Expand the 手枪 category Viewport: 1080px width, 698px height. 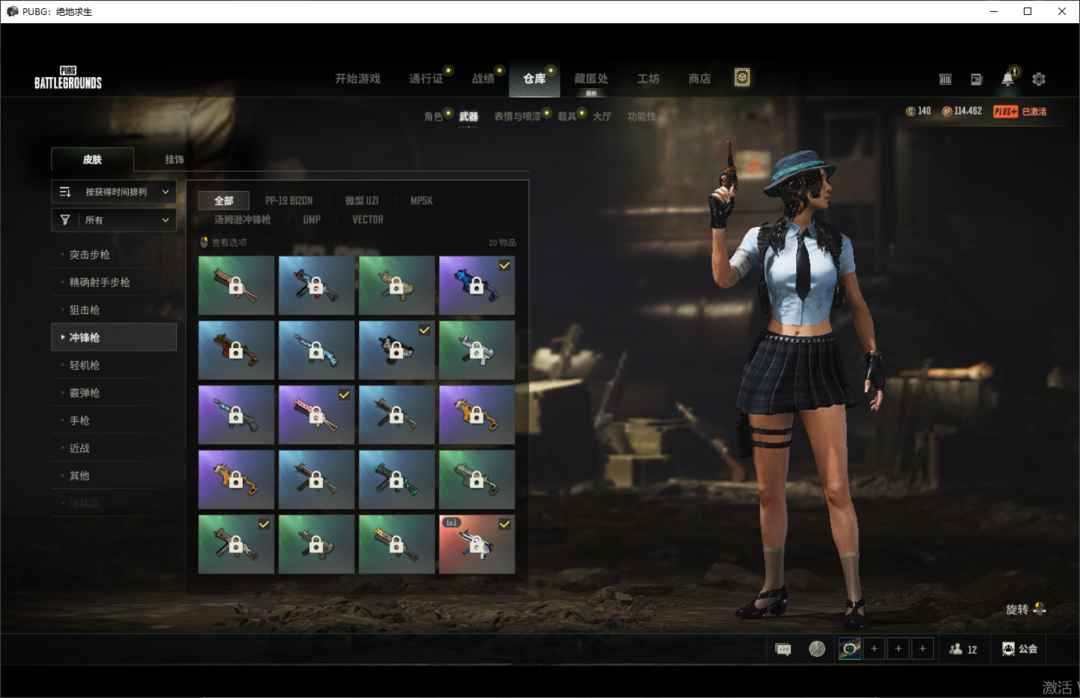[114, 420]
